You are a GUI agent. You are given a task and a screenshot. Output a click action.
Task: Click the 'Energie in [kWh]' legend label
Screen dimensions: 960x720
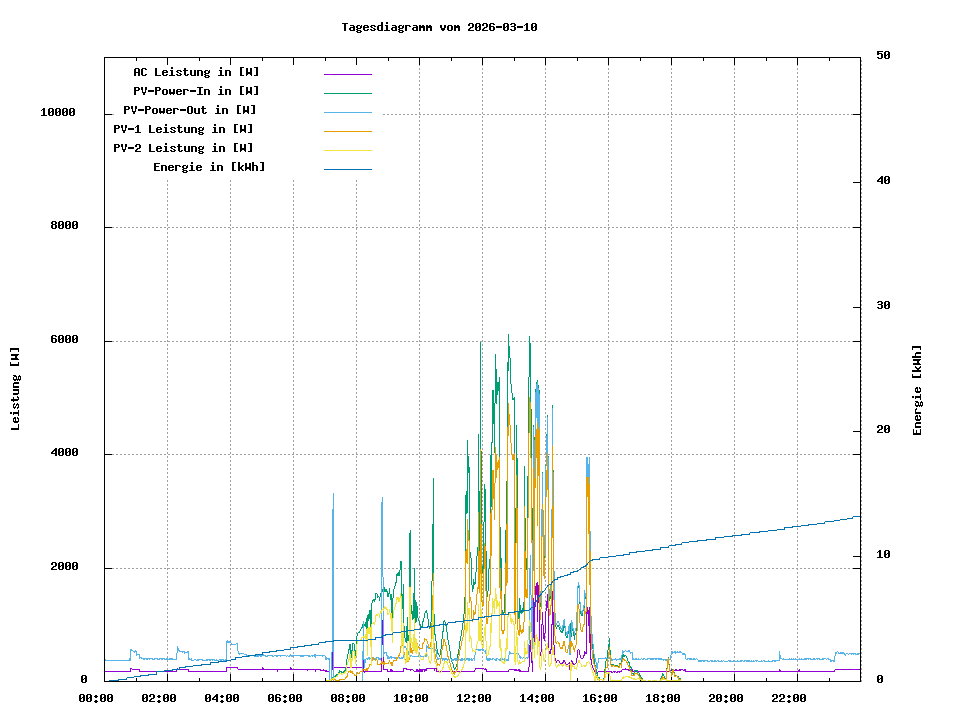click(209, 167)
